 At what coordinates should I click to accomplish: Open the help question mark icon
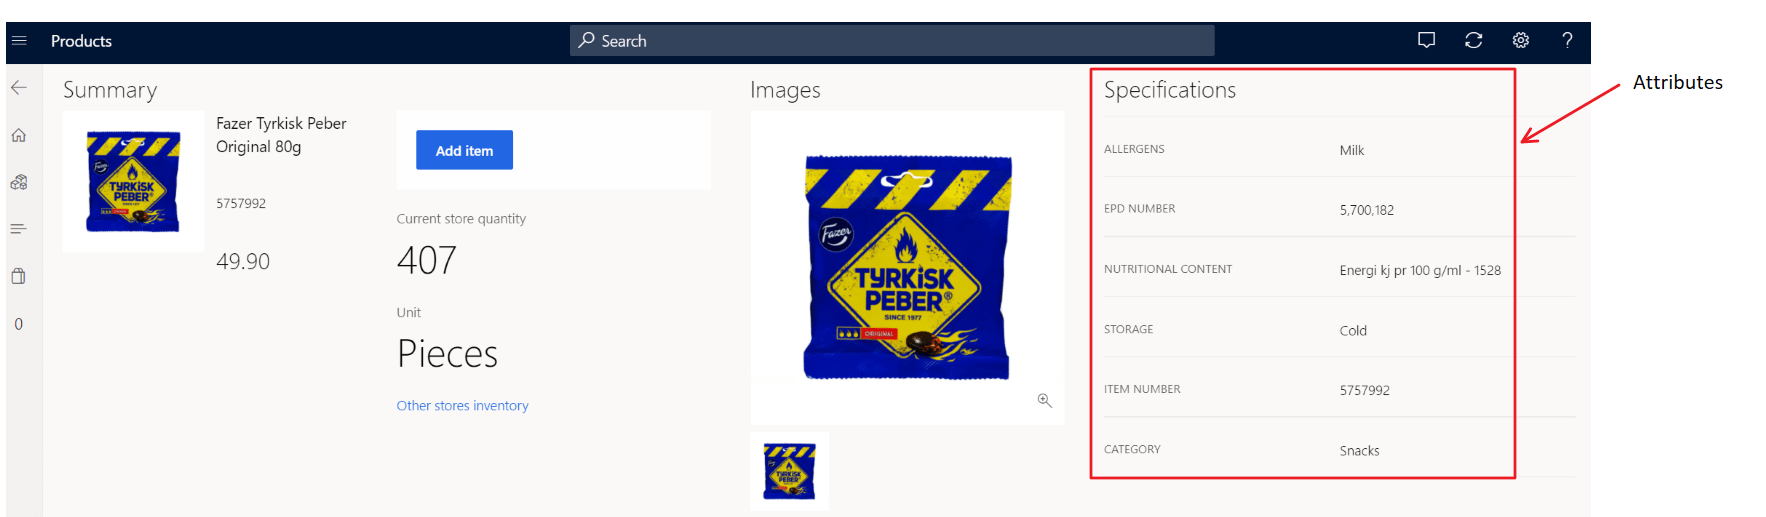coord(1567,40)
